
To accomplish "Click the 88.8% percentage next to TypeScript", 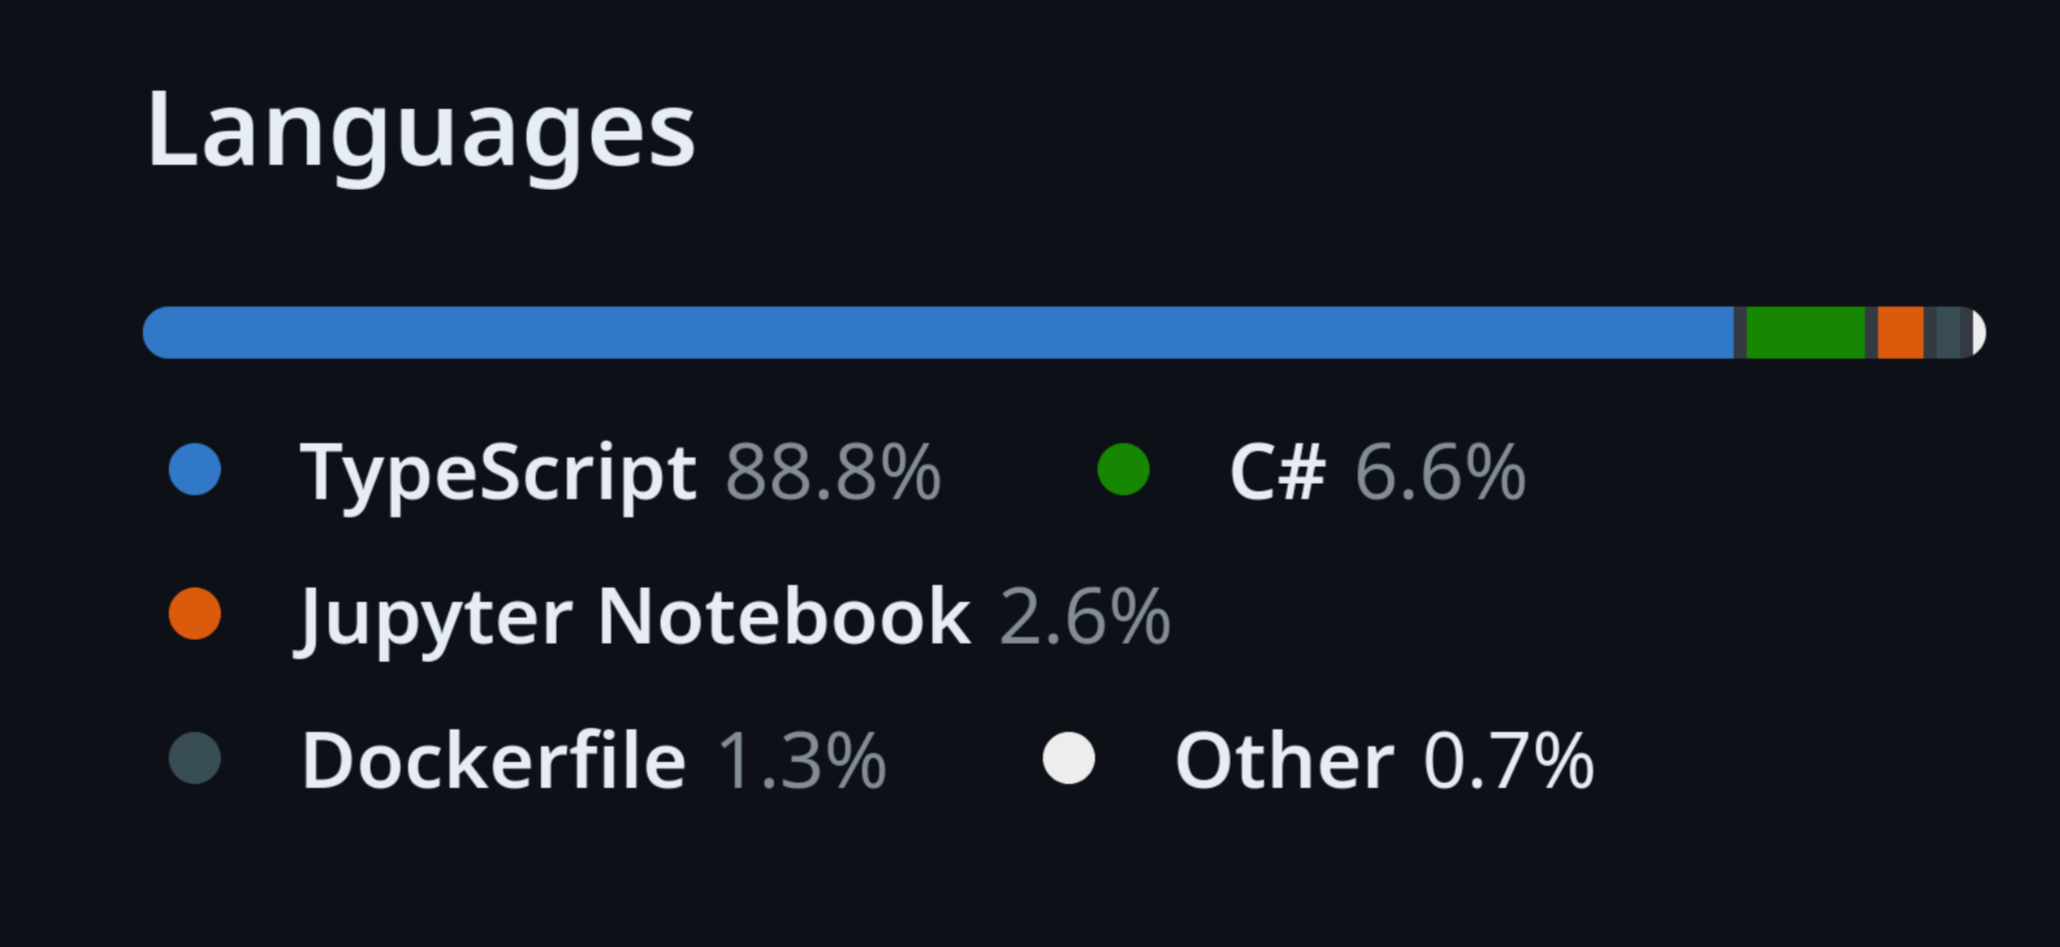I will (x=832, y=470).
